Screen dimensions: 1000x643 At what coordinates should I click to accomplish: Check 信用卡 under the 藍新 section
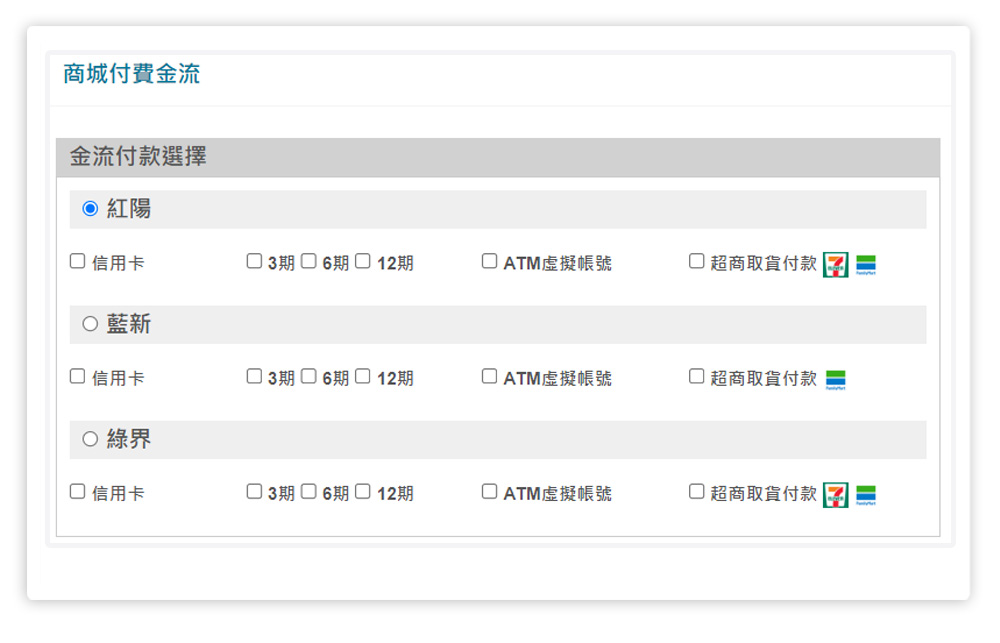pos(78,377)
